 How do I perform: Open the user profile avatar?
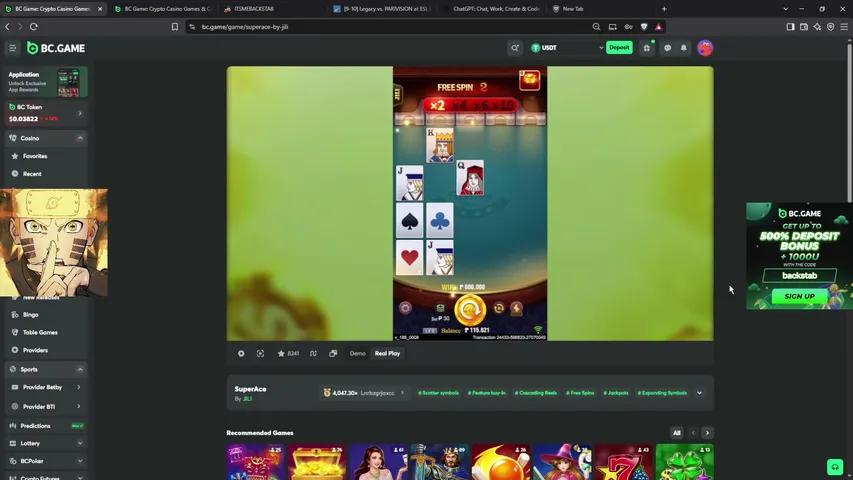click(x=705, y=48)
